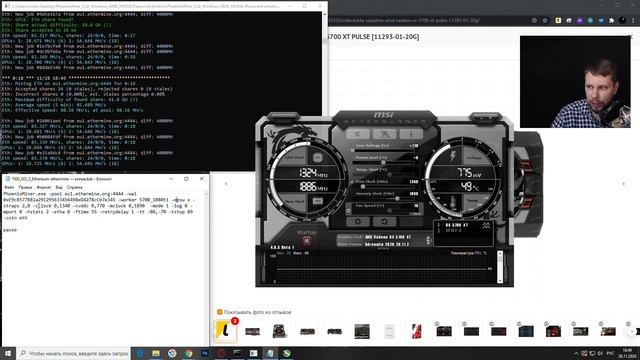Bookmark the page with star icon
This screenshot has width=640, height=360.
[545, 20]
